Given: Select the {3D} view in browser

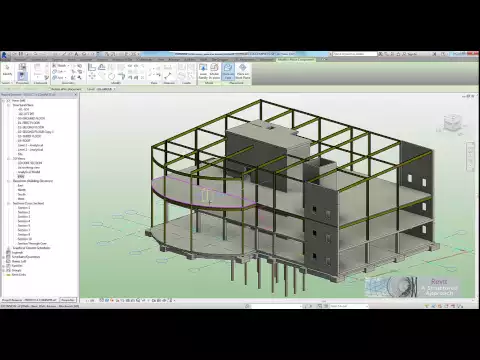Looking at the screenshot, I should click(21, 176).
